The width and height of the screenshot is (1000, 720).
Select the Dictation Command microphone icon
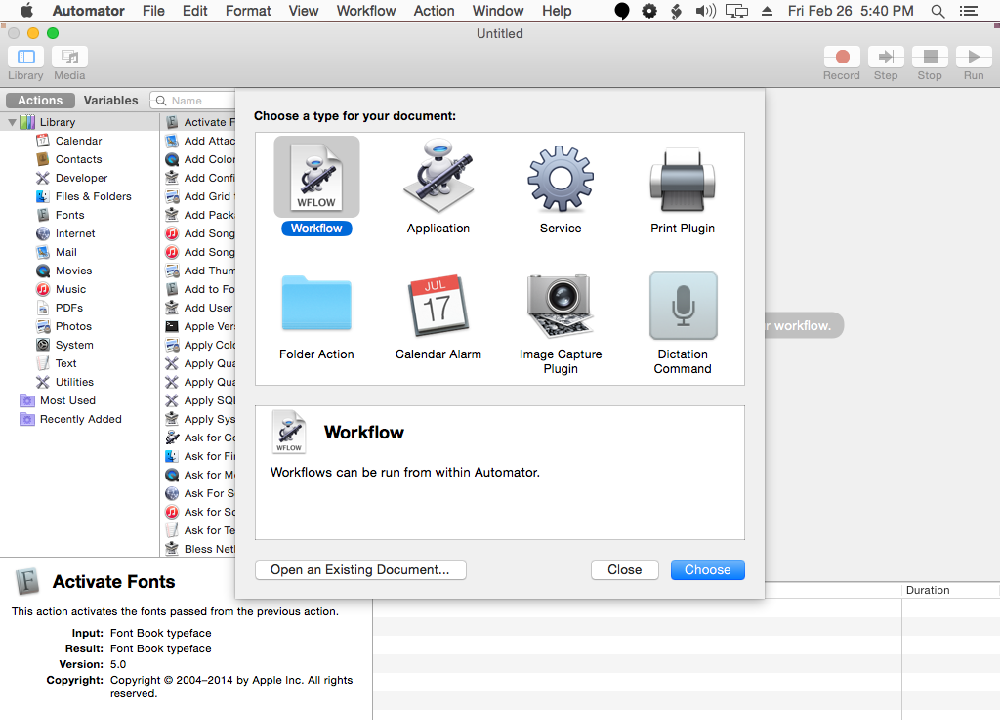click(683, 305)
